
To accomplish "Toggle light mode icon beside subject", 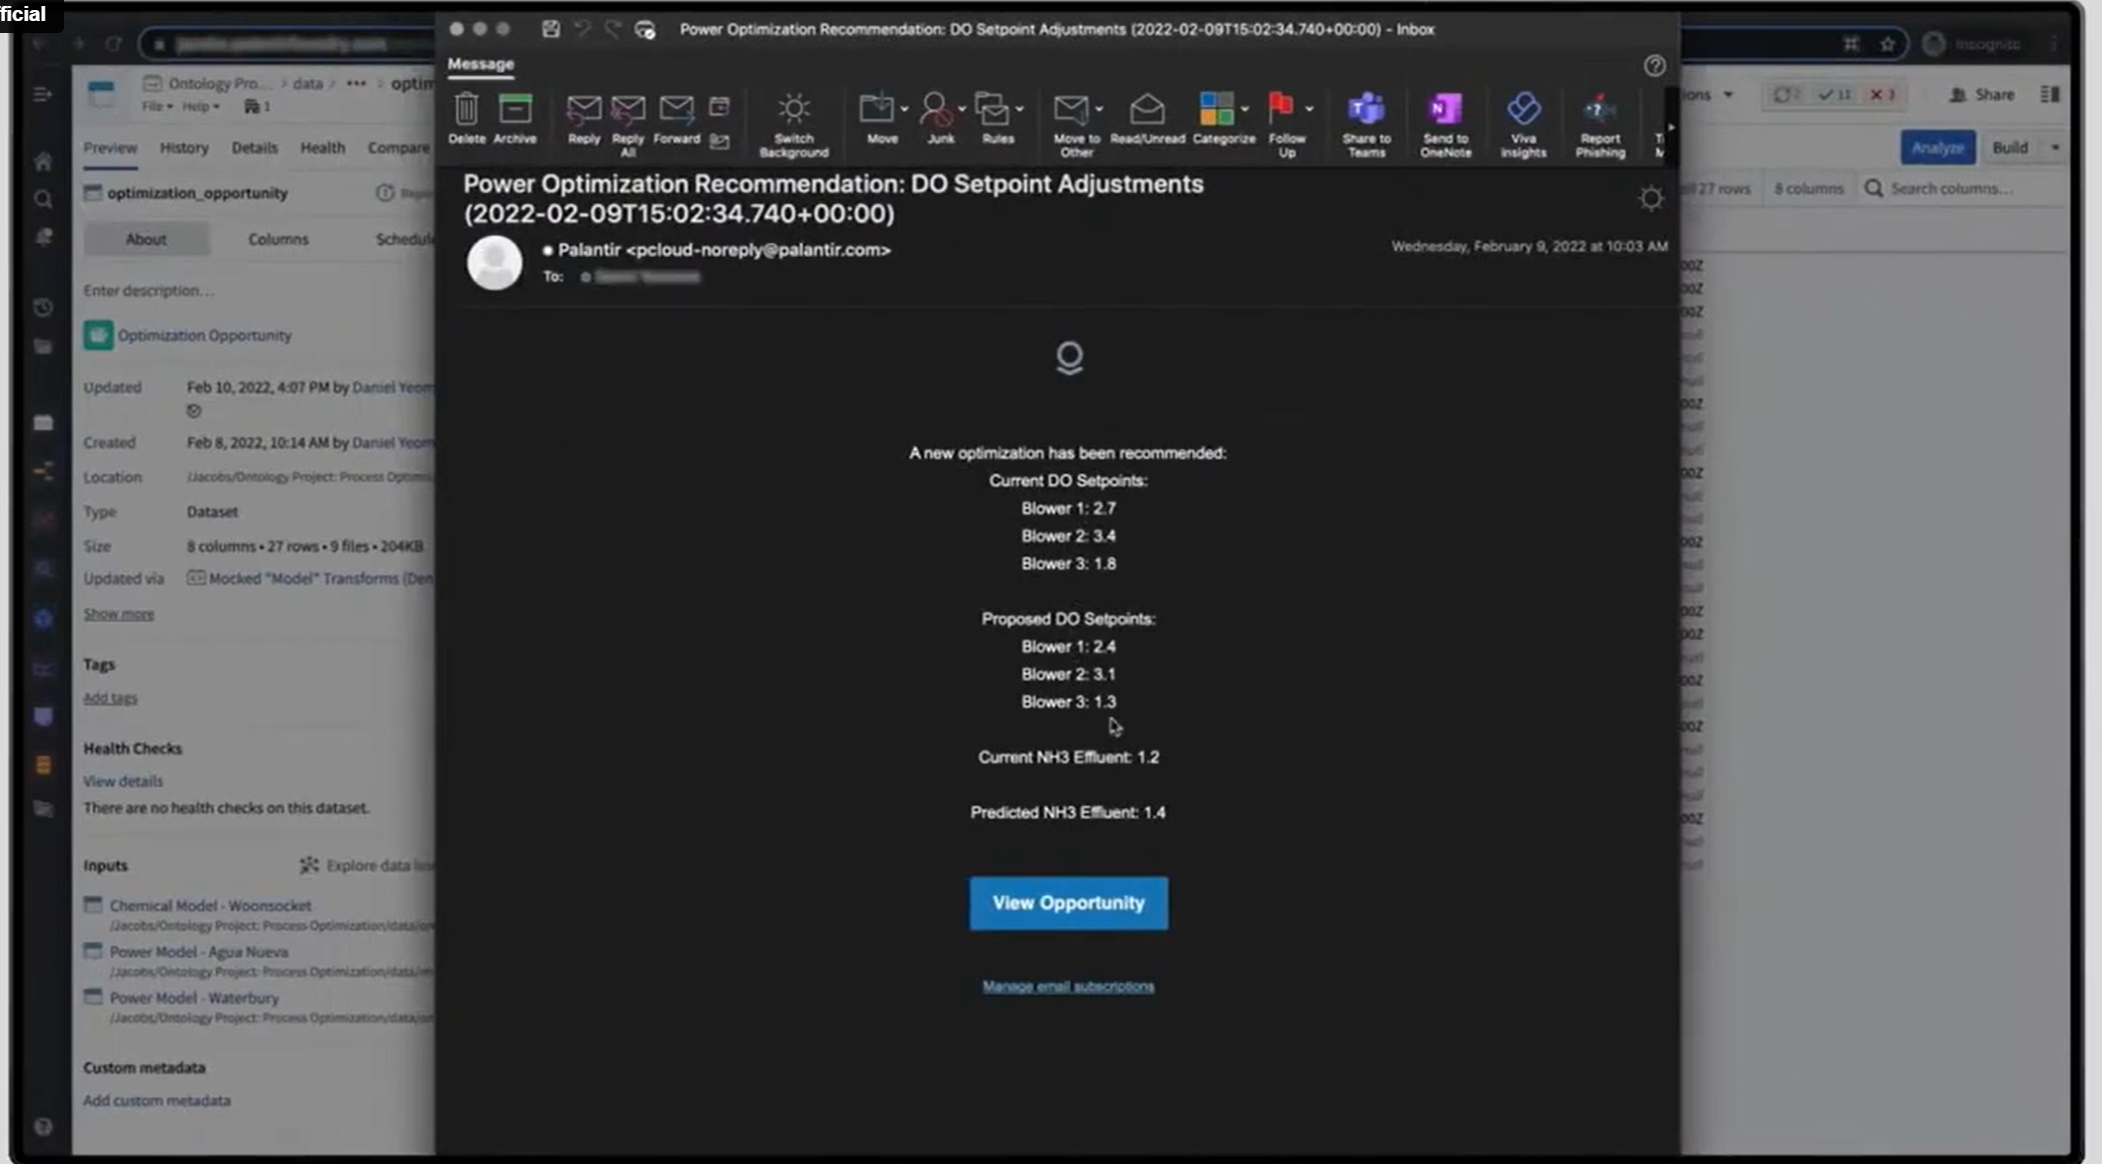I will tap(1651, 198).
